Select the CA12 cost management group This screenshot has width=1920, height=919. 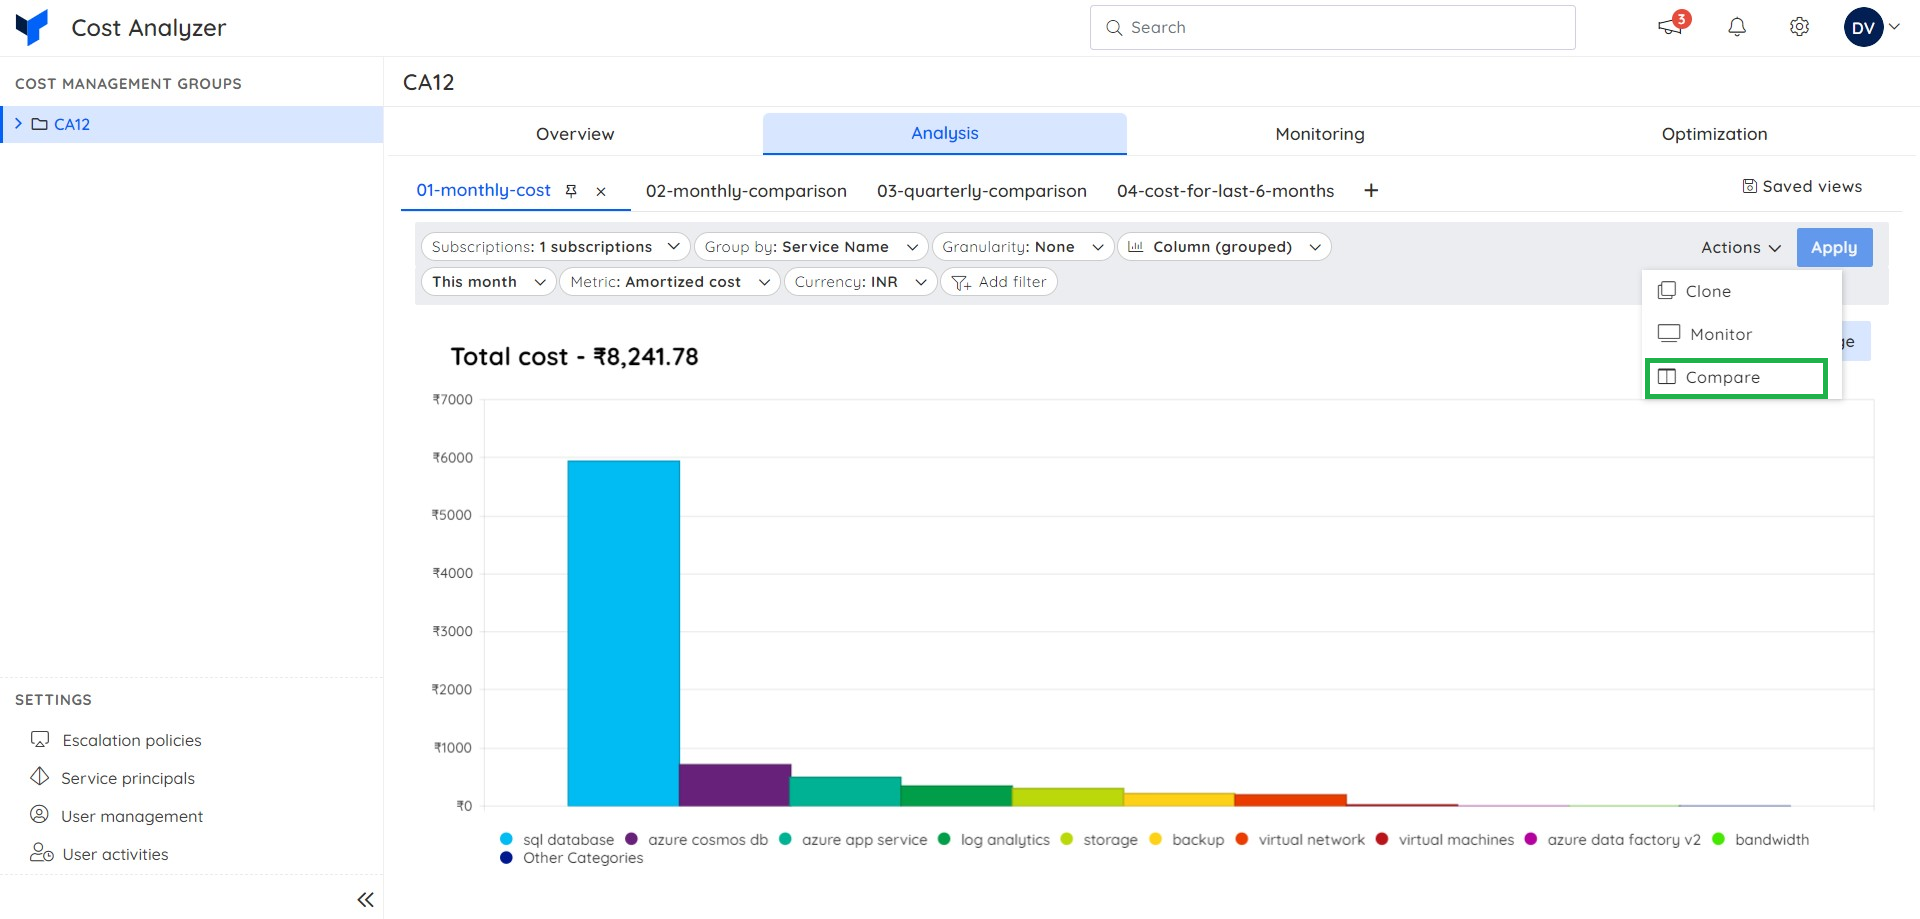[x=192, y=124]
